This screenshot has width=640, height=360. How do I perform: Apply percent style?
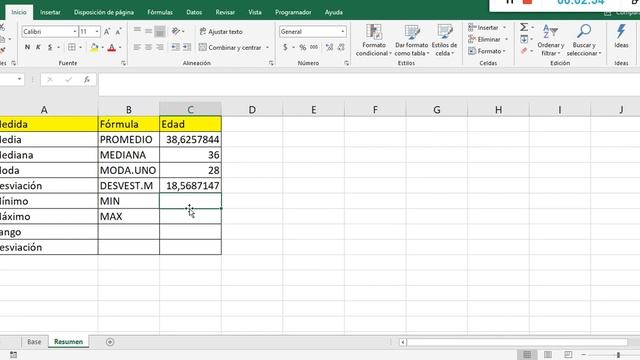click(x=302, y=47)
